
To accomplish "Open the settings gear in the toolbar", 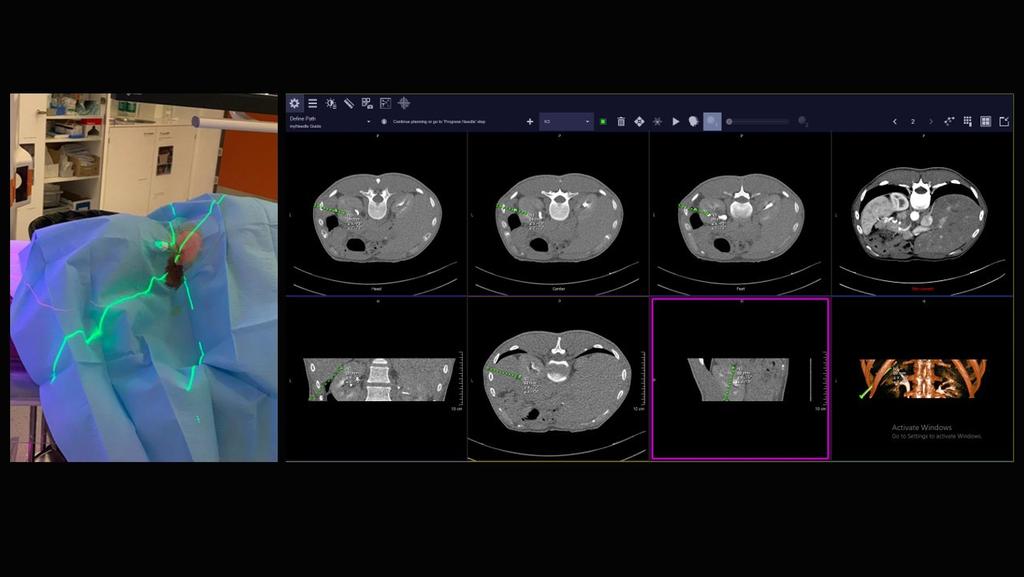I will 294,103.
